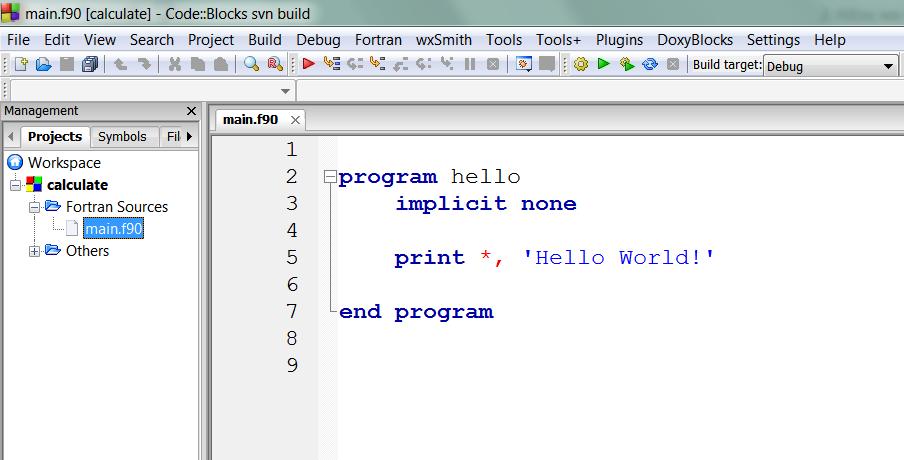The height and width of the screenshot is (460, 904).
Task: Open the Help menu
Action: tap(830, 40)
